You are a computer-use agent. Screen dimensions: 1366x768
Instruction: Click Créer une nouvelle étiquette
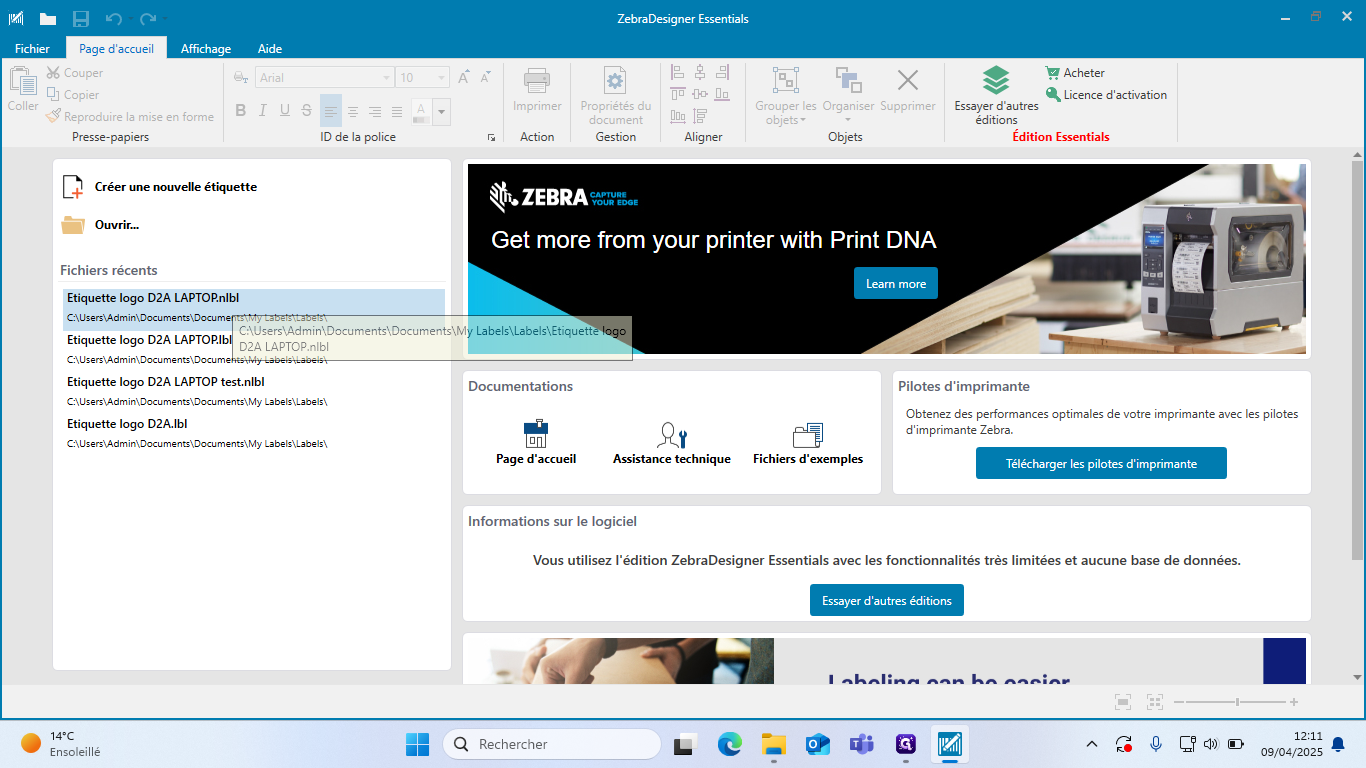[160, 187]
